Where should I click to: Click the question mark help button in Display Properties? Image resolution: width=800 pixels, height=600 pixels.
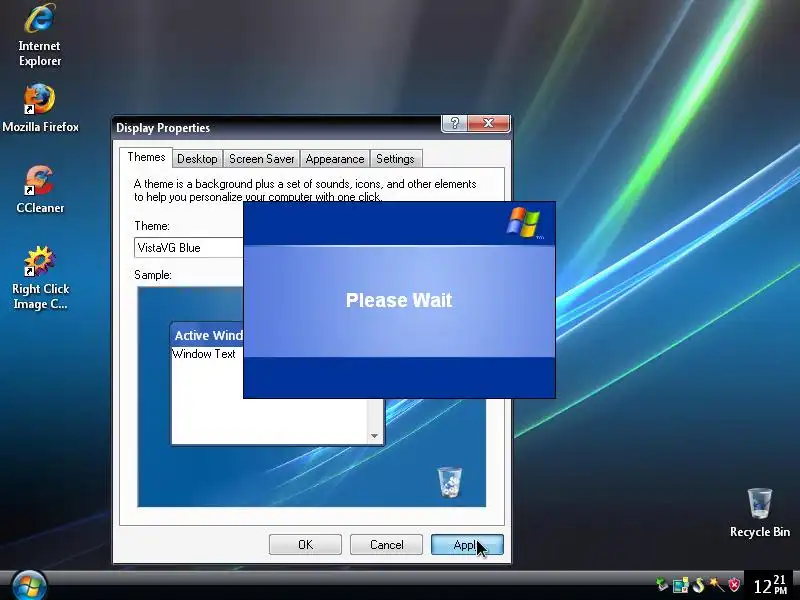[454, 123]
